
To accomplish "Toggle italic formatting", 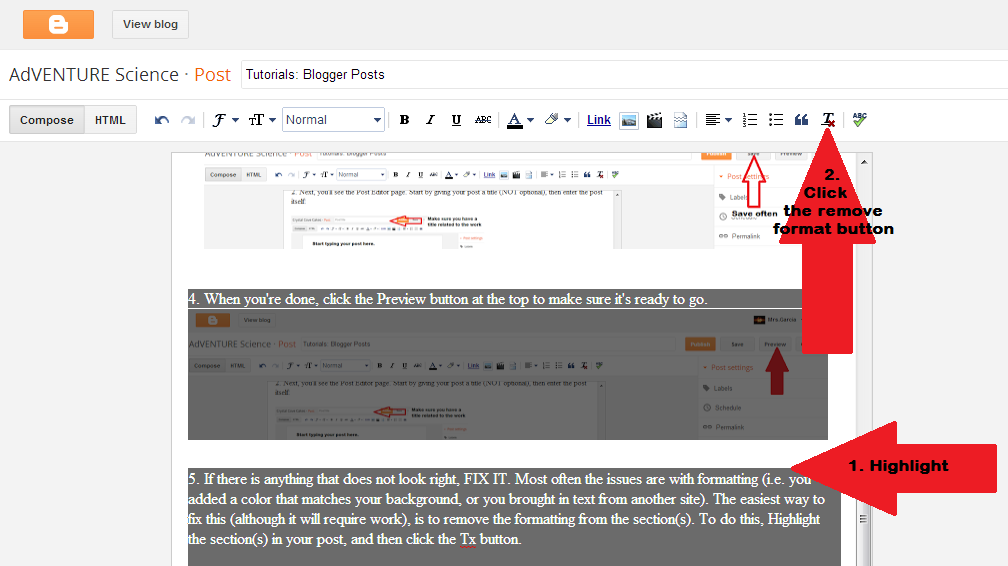I will click(430, 120).
